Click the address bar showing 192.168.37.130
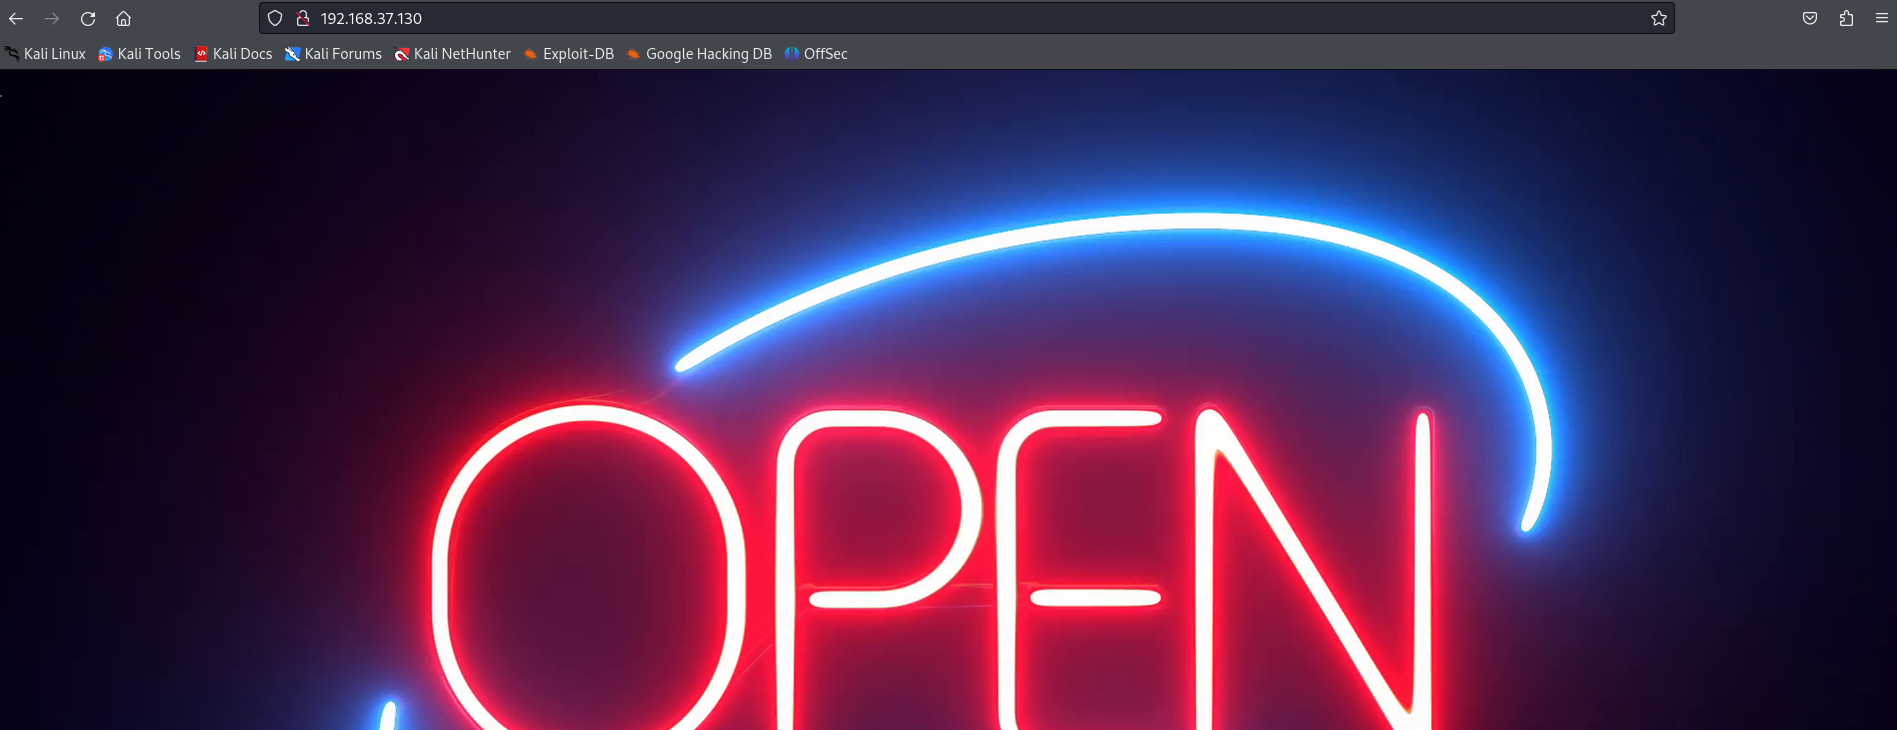 (x=967, y=18)
